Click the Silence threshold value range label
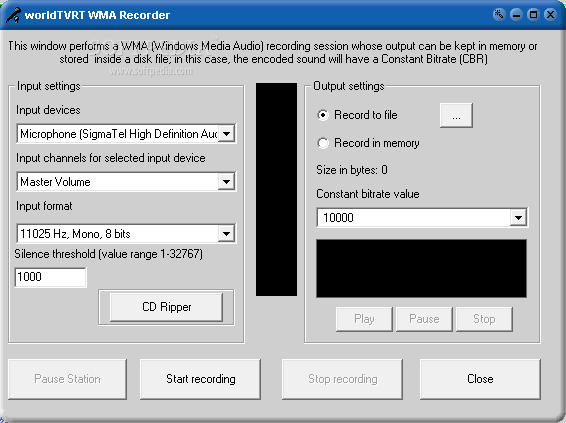This screenshot has width=566, height=423. (109, 254)
